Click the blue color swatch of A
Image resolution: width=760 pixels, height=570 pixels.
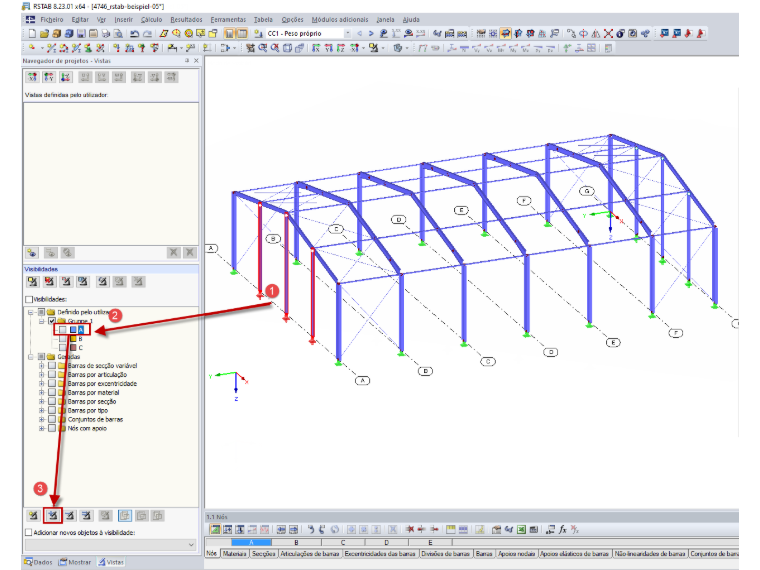coord(73,330)
